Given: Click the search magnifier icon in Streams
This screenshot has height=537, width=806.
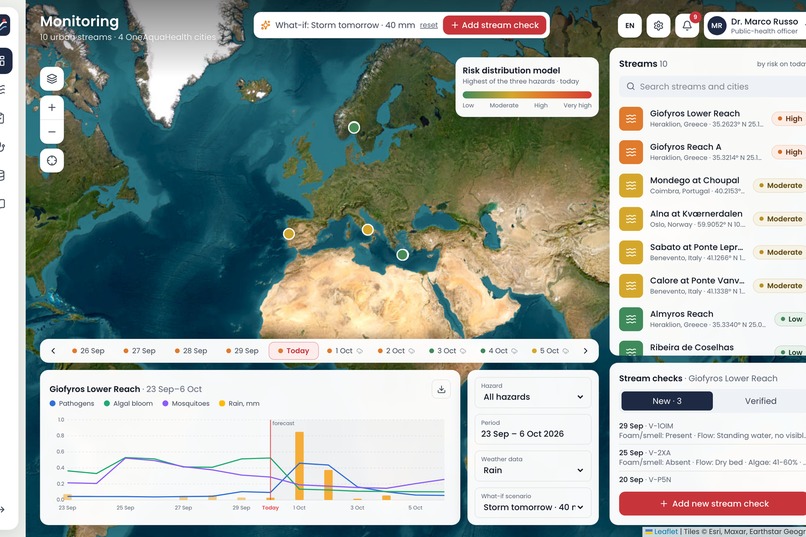Looking at the screenshot, I should pyautogui.click(x=630, y=86).
